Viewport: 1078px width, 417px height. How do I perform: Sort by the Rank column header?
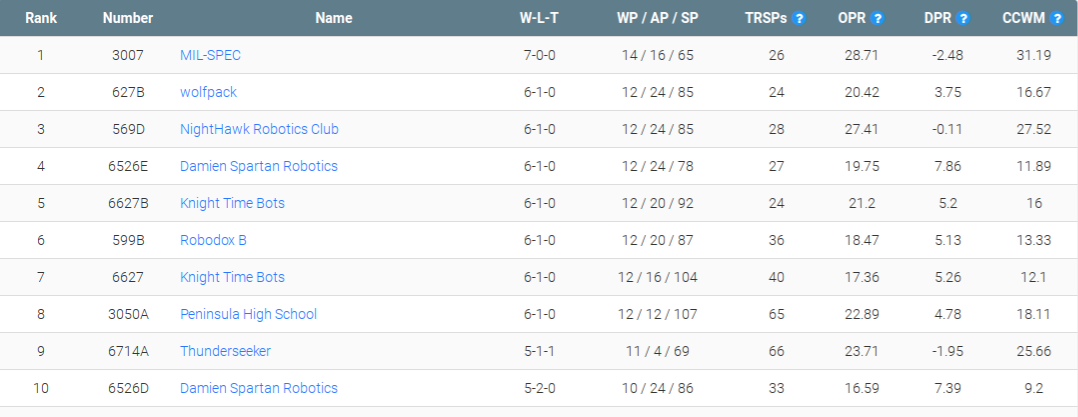tap(41, 19)
